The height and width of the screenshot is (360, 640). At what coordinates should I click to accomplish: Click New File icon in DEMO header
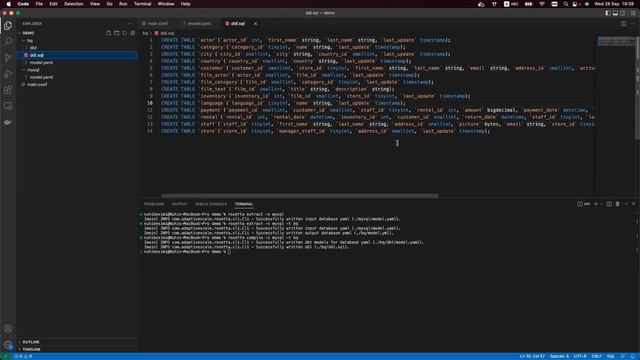[109, 33]
